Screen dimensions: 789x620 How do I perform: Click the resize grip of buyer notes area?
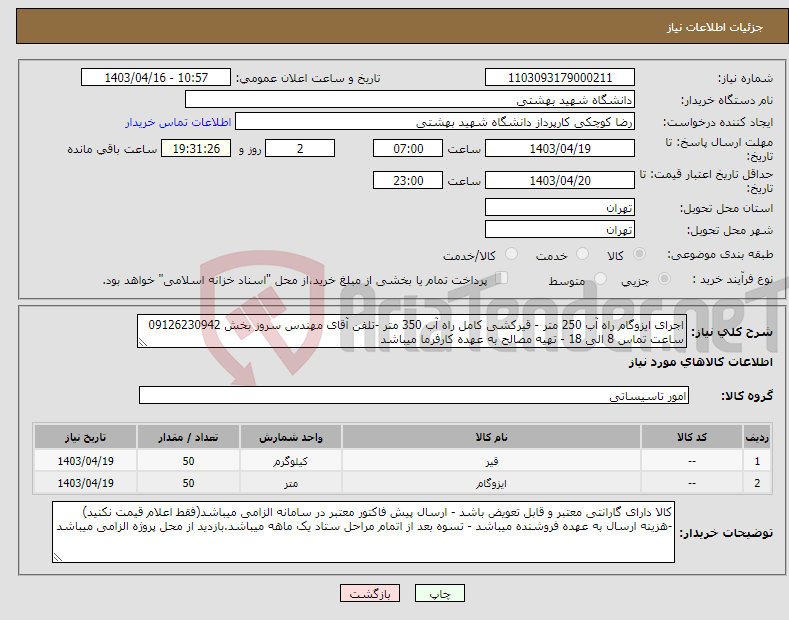click(x=58, y=557)
